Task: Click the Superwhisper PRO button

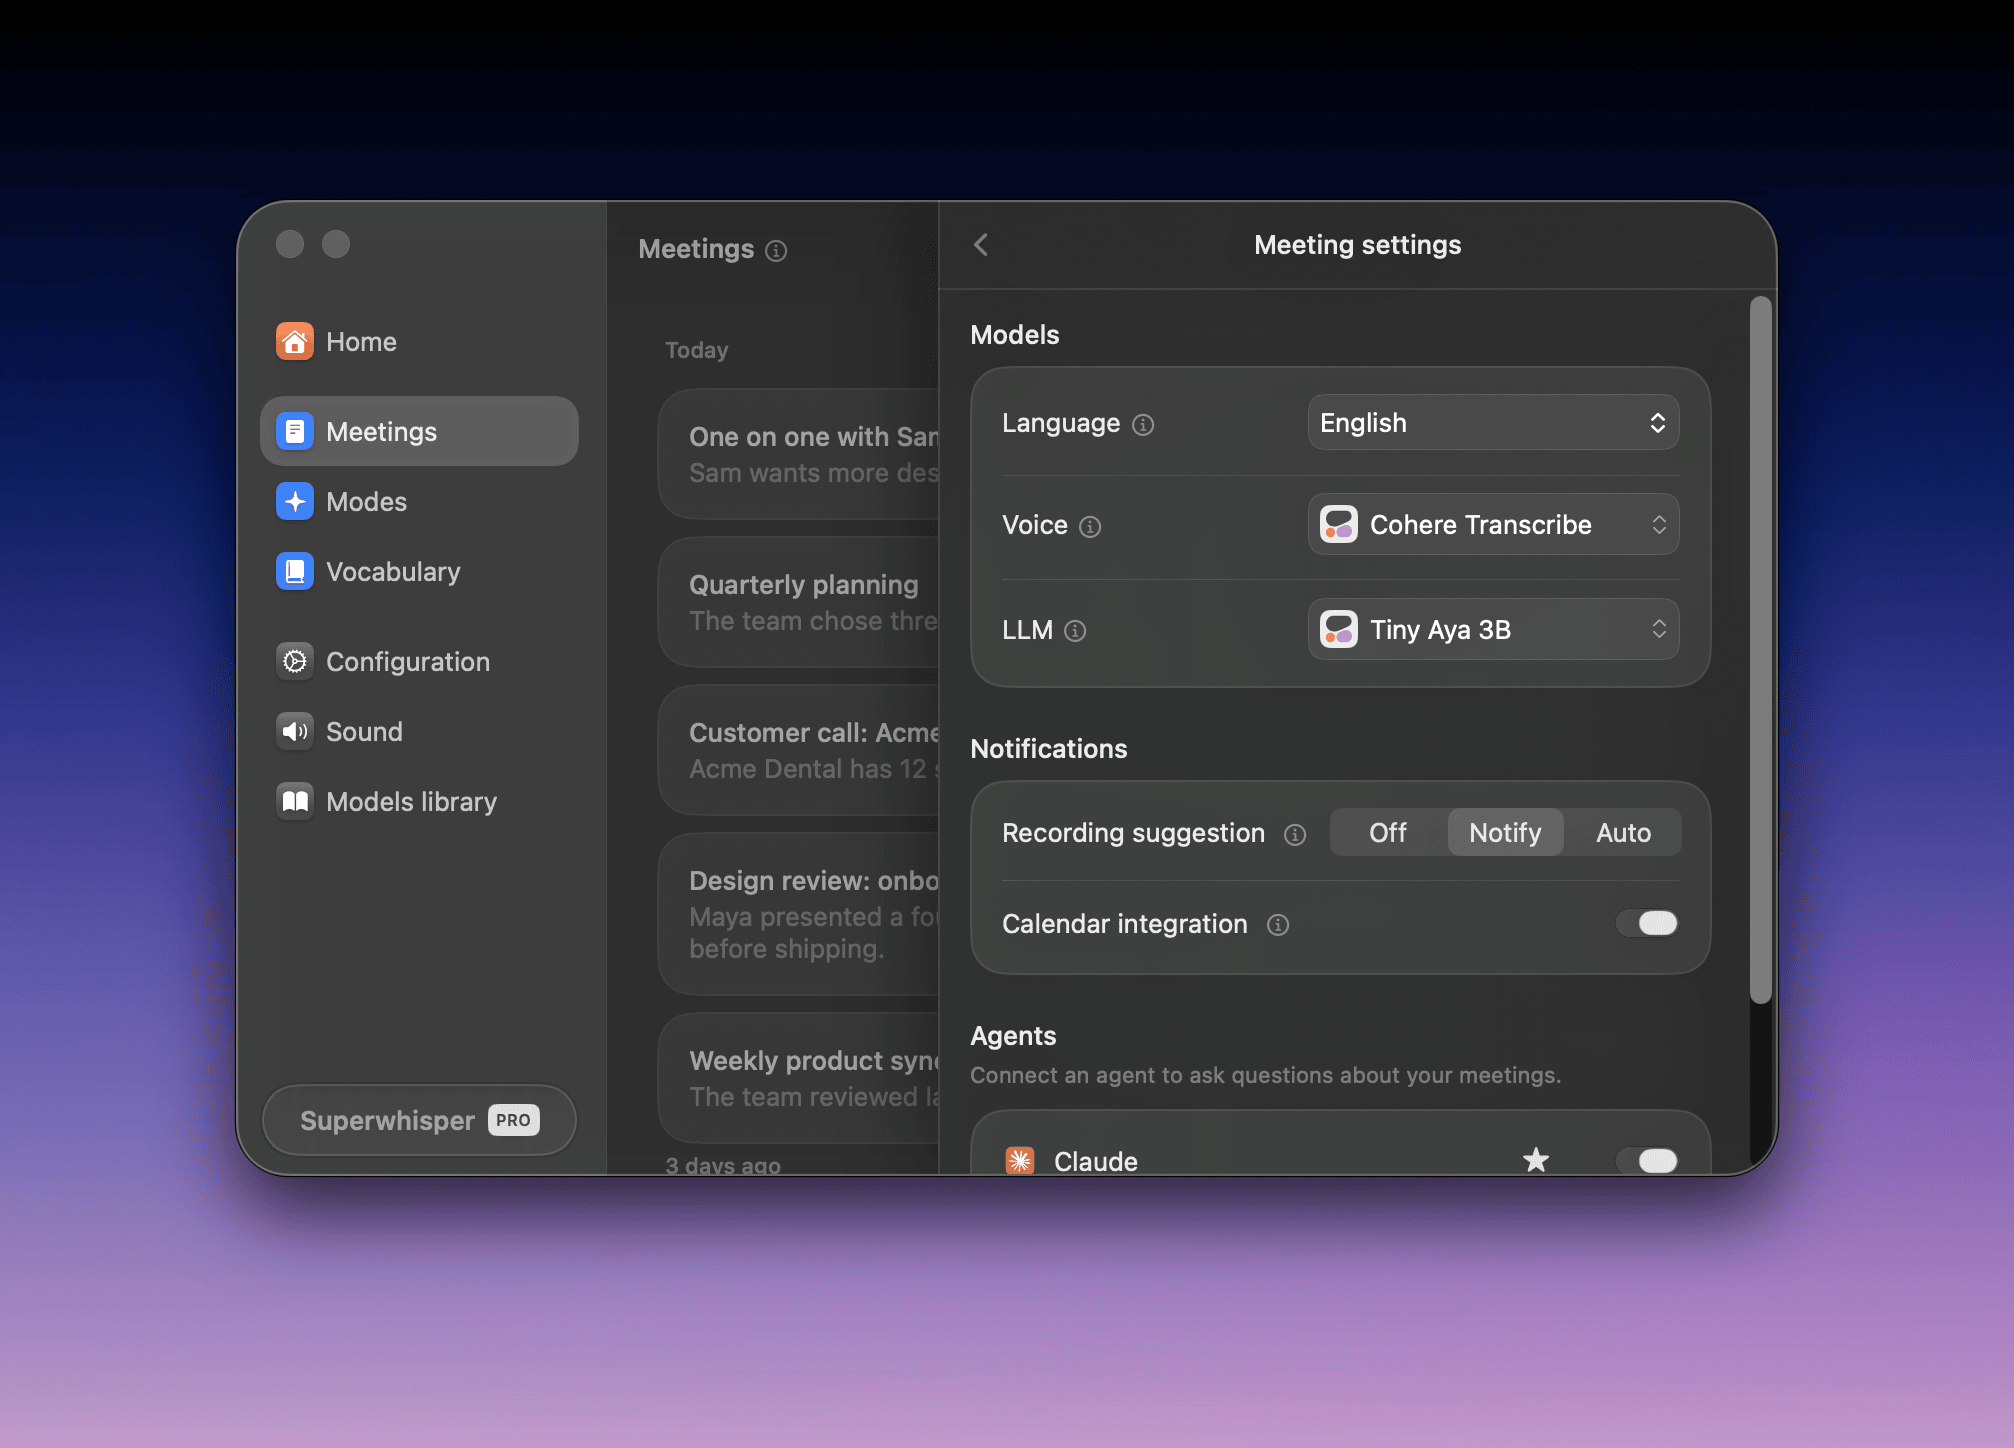Action: 419,1120
